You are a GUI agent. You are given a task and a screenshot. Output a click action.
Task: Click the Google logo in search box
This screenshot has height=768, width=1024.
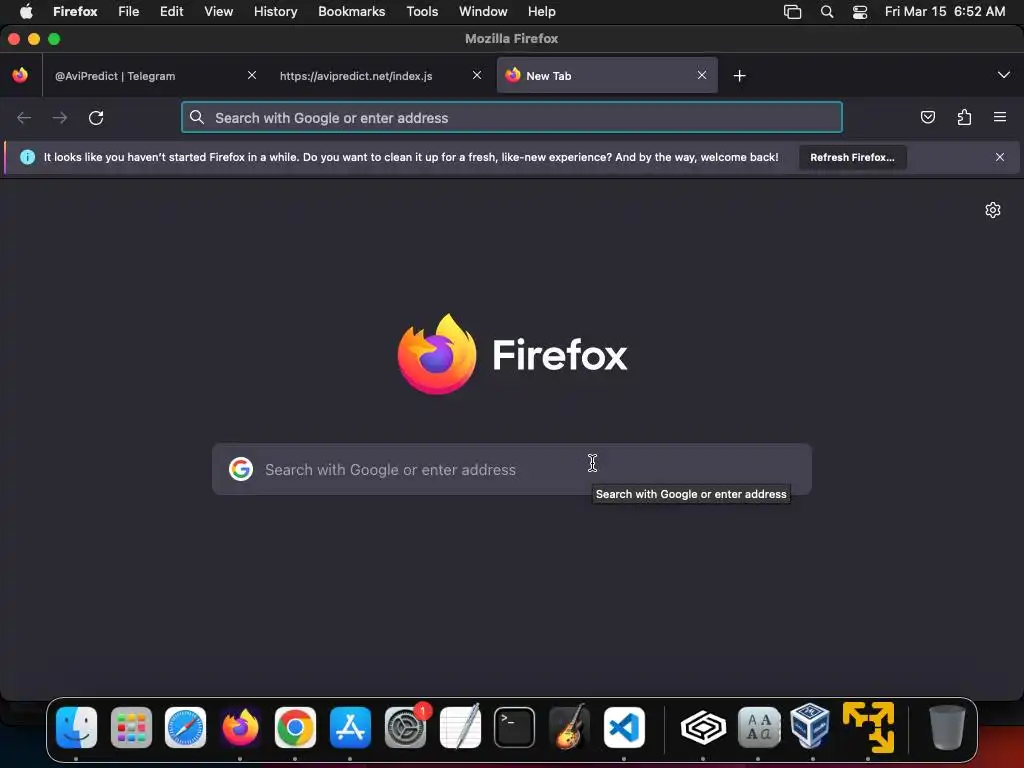pyautogui.click(x=241, y=469)
